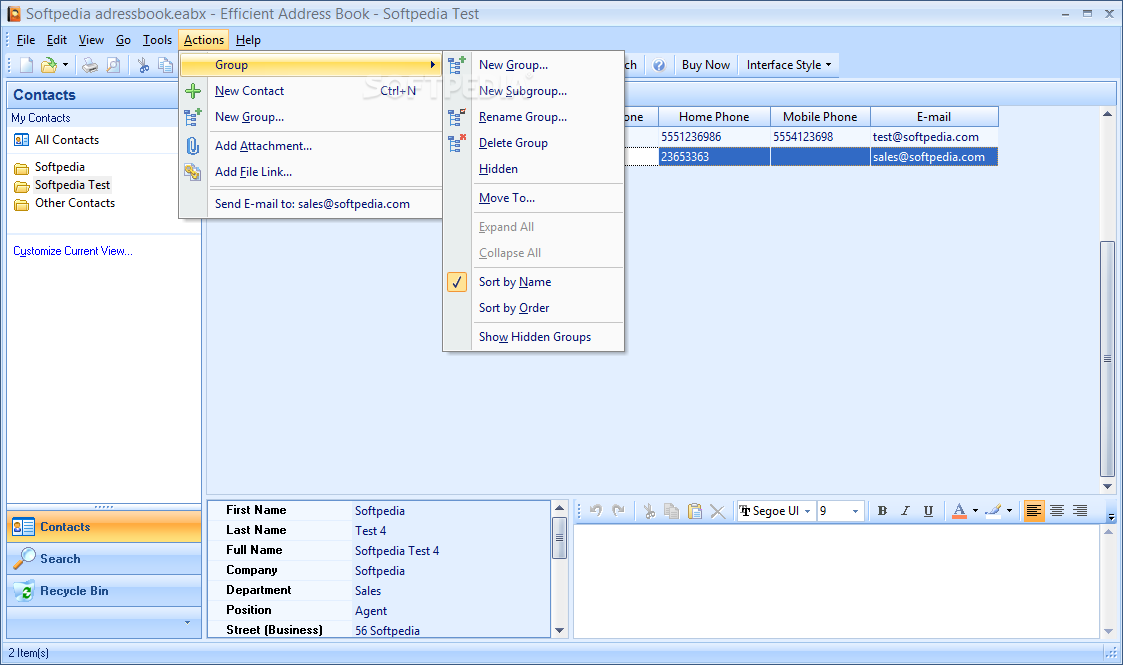Select the Softpedia Test folder
The image size is (1123, 665).
coord(72,185)
